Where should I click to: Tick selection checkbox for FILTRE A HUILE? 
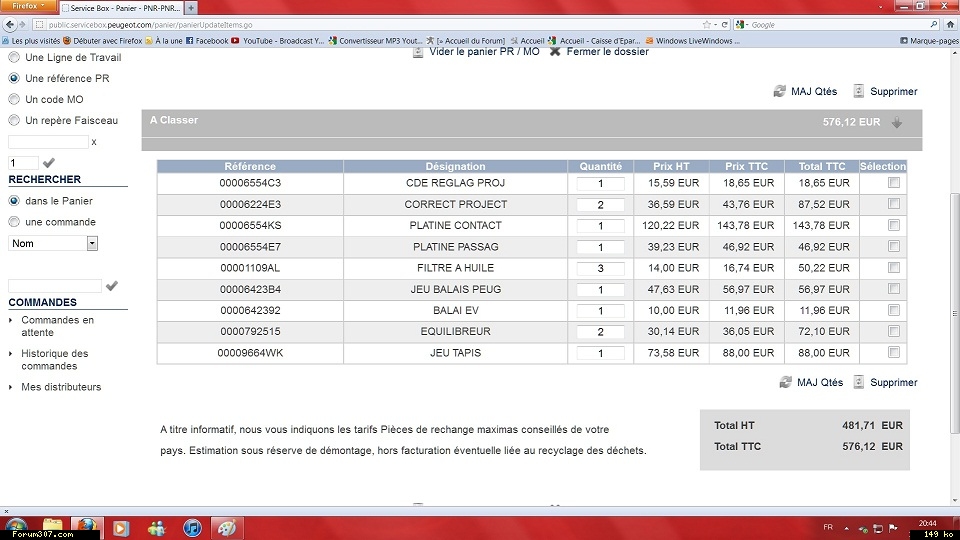(x=894, y=268)
